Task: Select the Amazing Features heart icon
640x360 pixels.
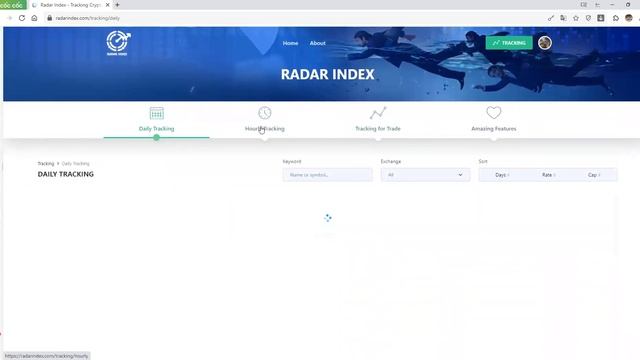Action: tap(493, 113)
